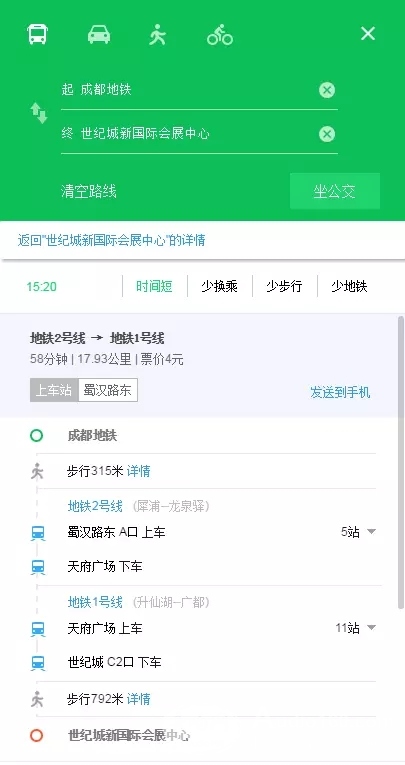405x765 pixels.
Task: Switch to driving mode car icon
Action: pyautogui.click(x=99, y=35)
